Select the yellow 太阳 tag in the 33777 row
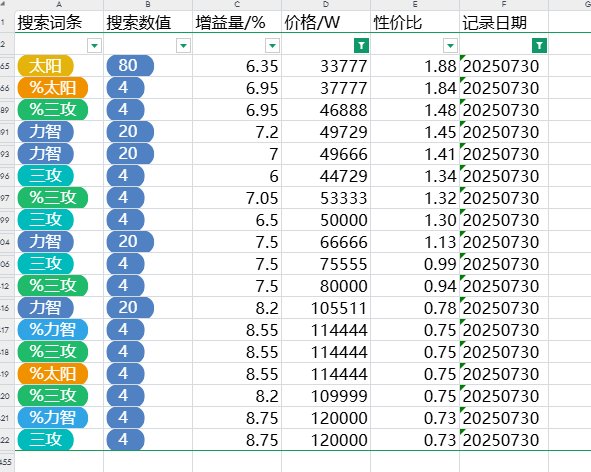 45,66
